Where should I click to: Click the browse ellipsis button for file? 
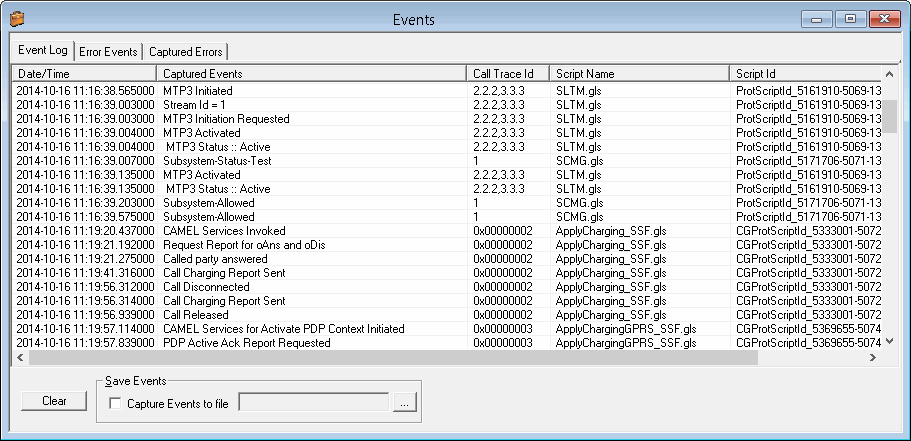coord(403,403)
